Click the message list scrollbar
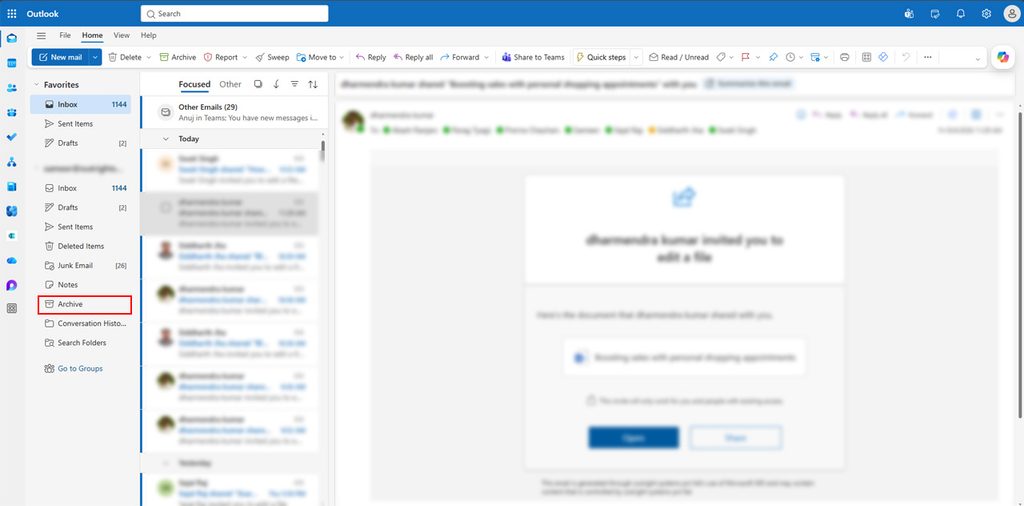The image size is (1024, 506). (x=323, y=151)
